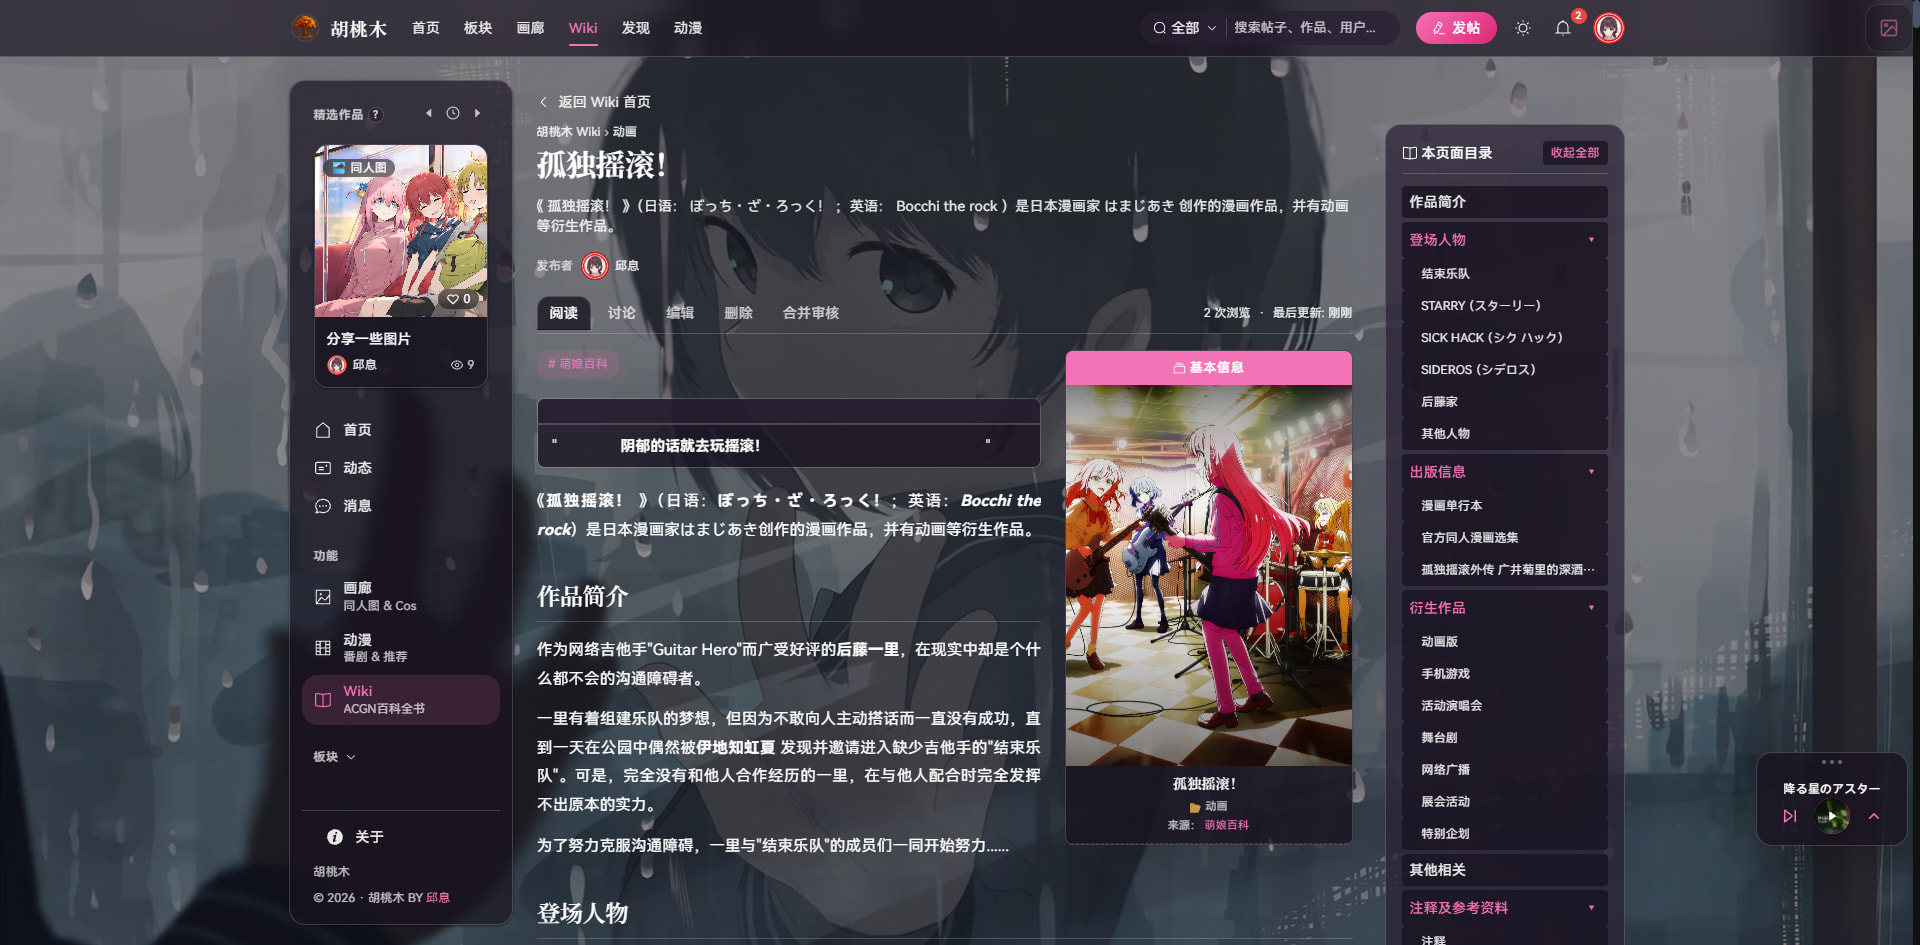Open 动态 in the left sidebar
The width and height of the screenshot is (1920, 945).
[400, 468]
